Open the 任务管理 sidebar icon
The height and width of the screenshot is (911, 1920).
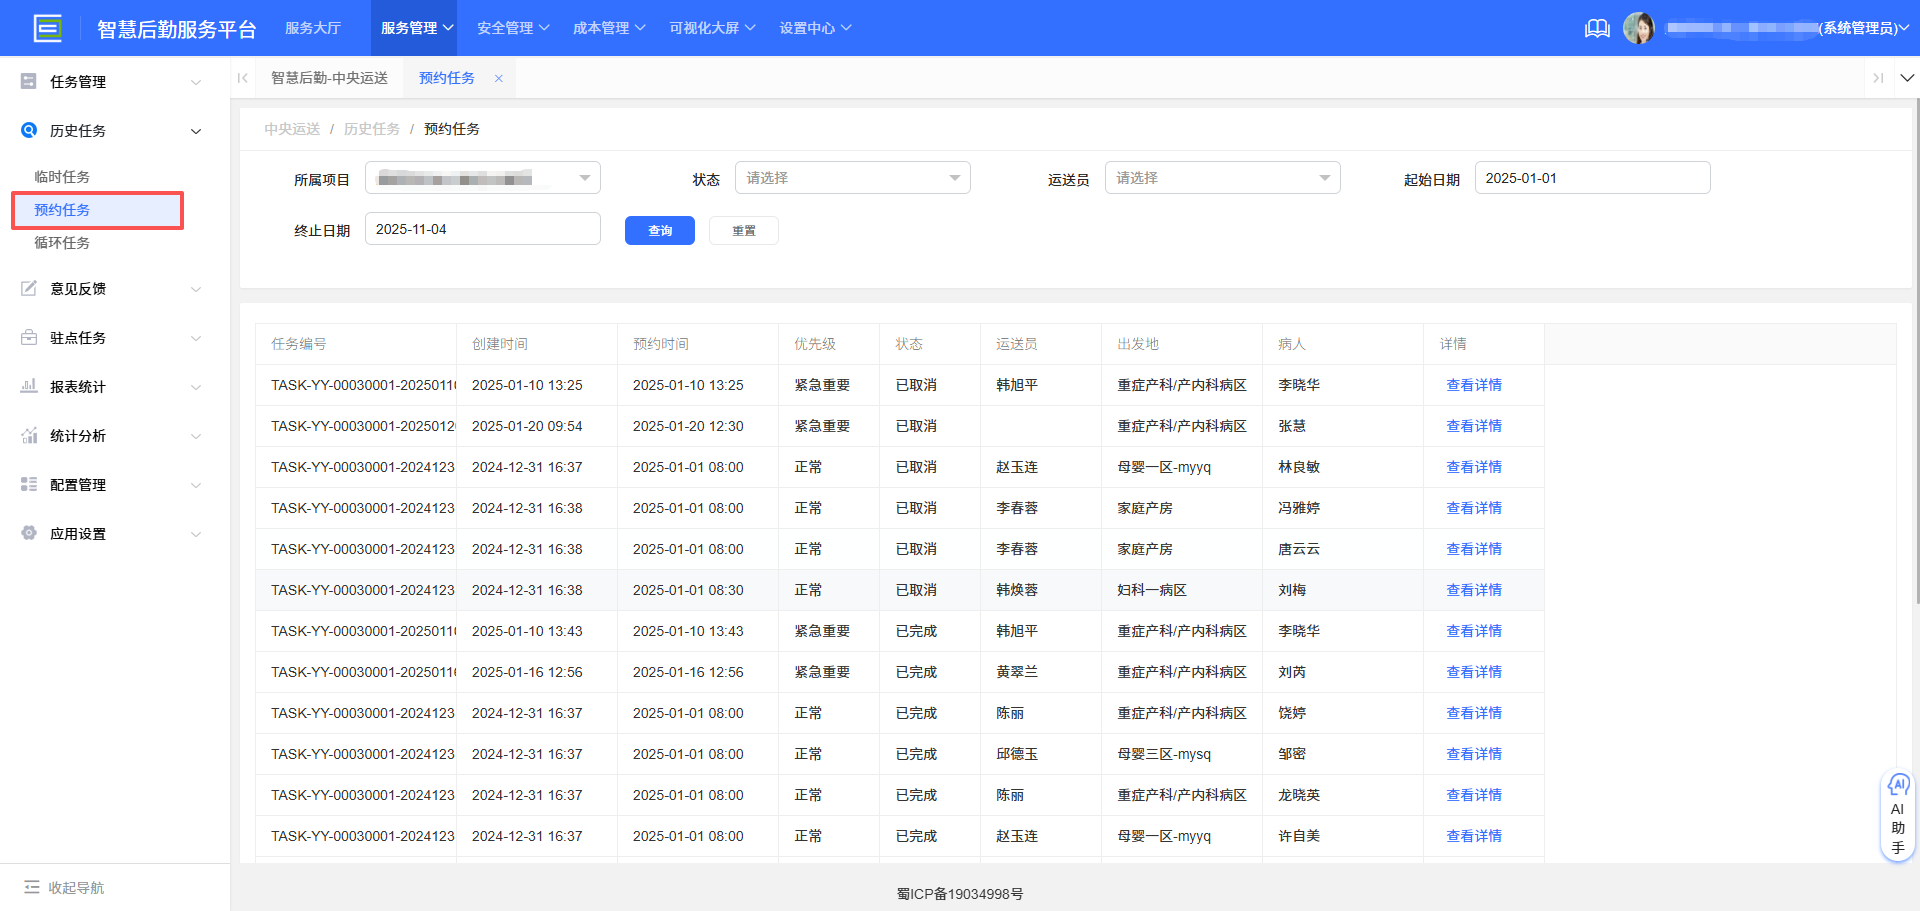pos(28,81)
